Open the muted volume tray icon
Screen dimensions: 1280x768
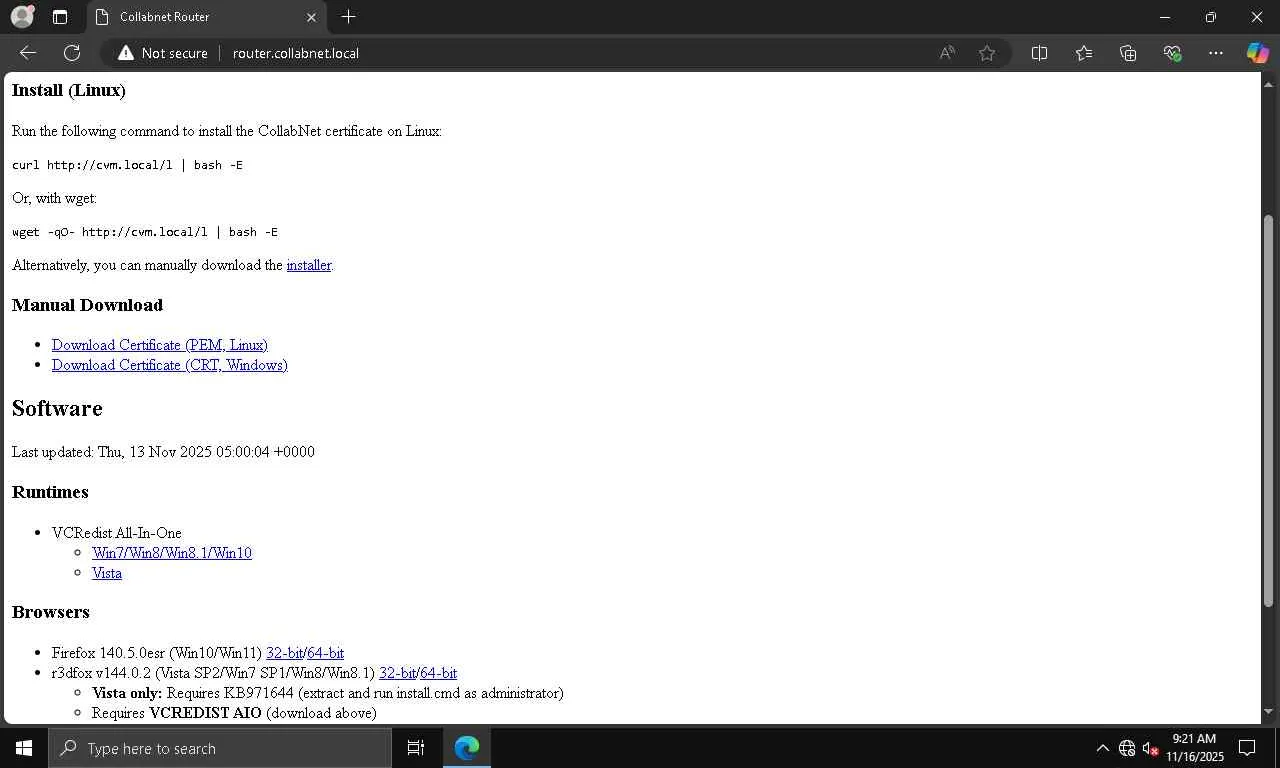pos(1151,748)
